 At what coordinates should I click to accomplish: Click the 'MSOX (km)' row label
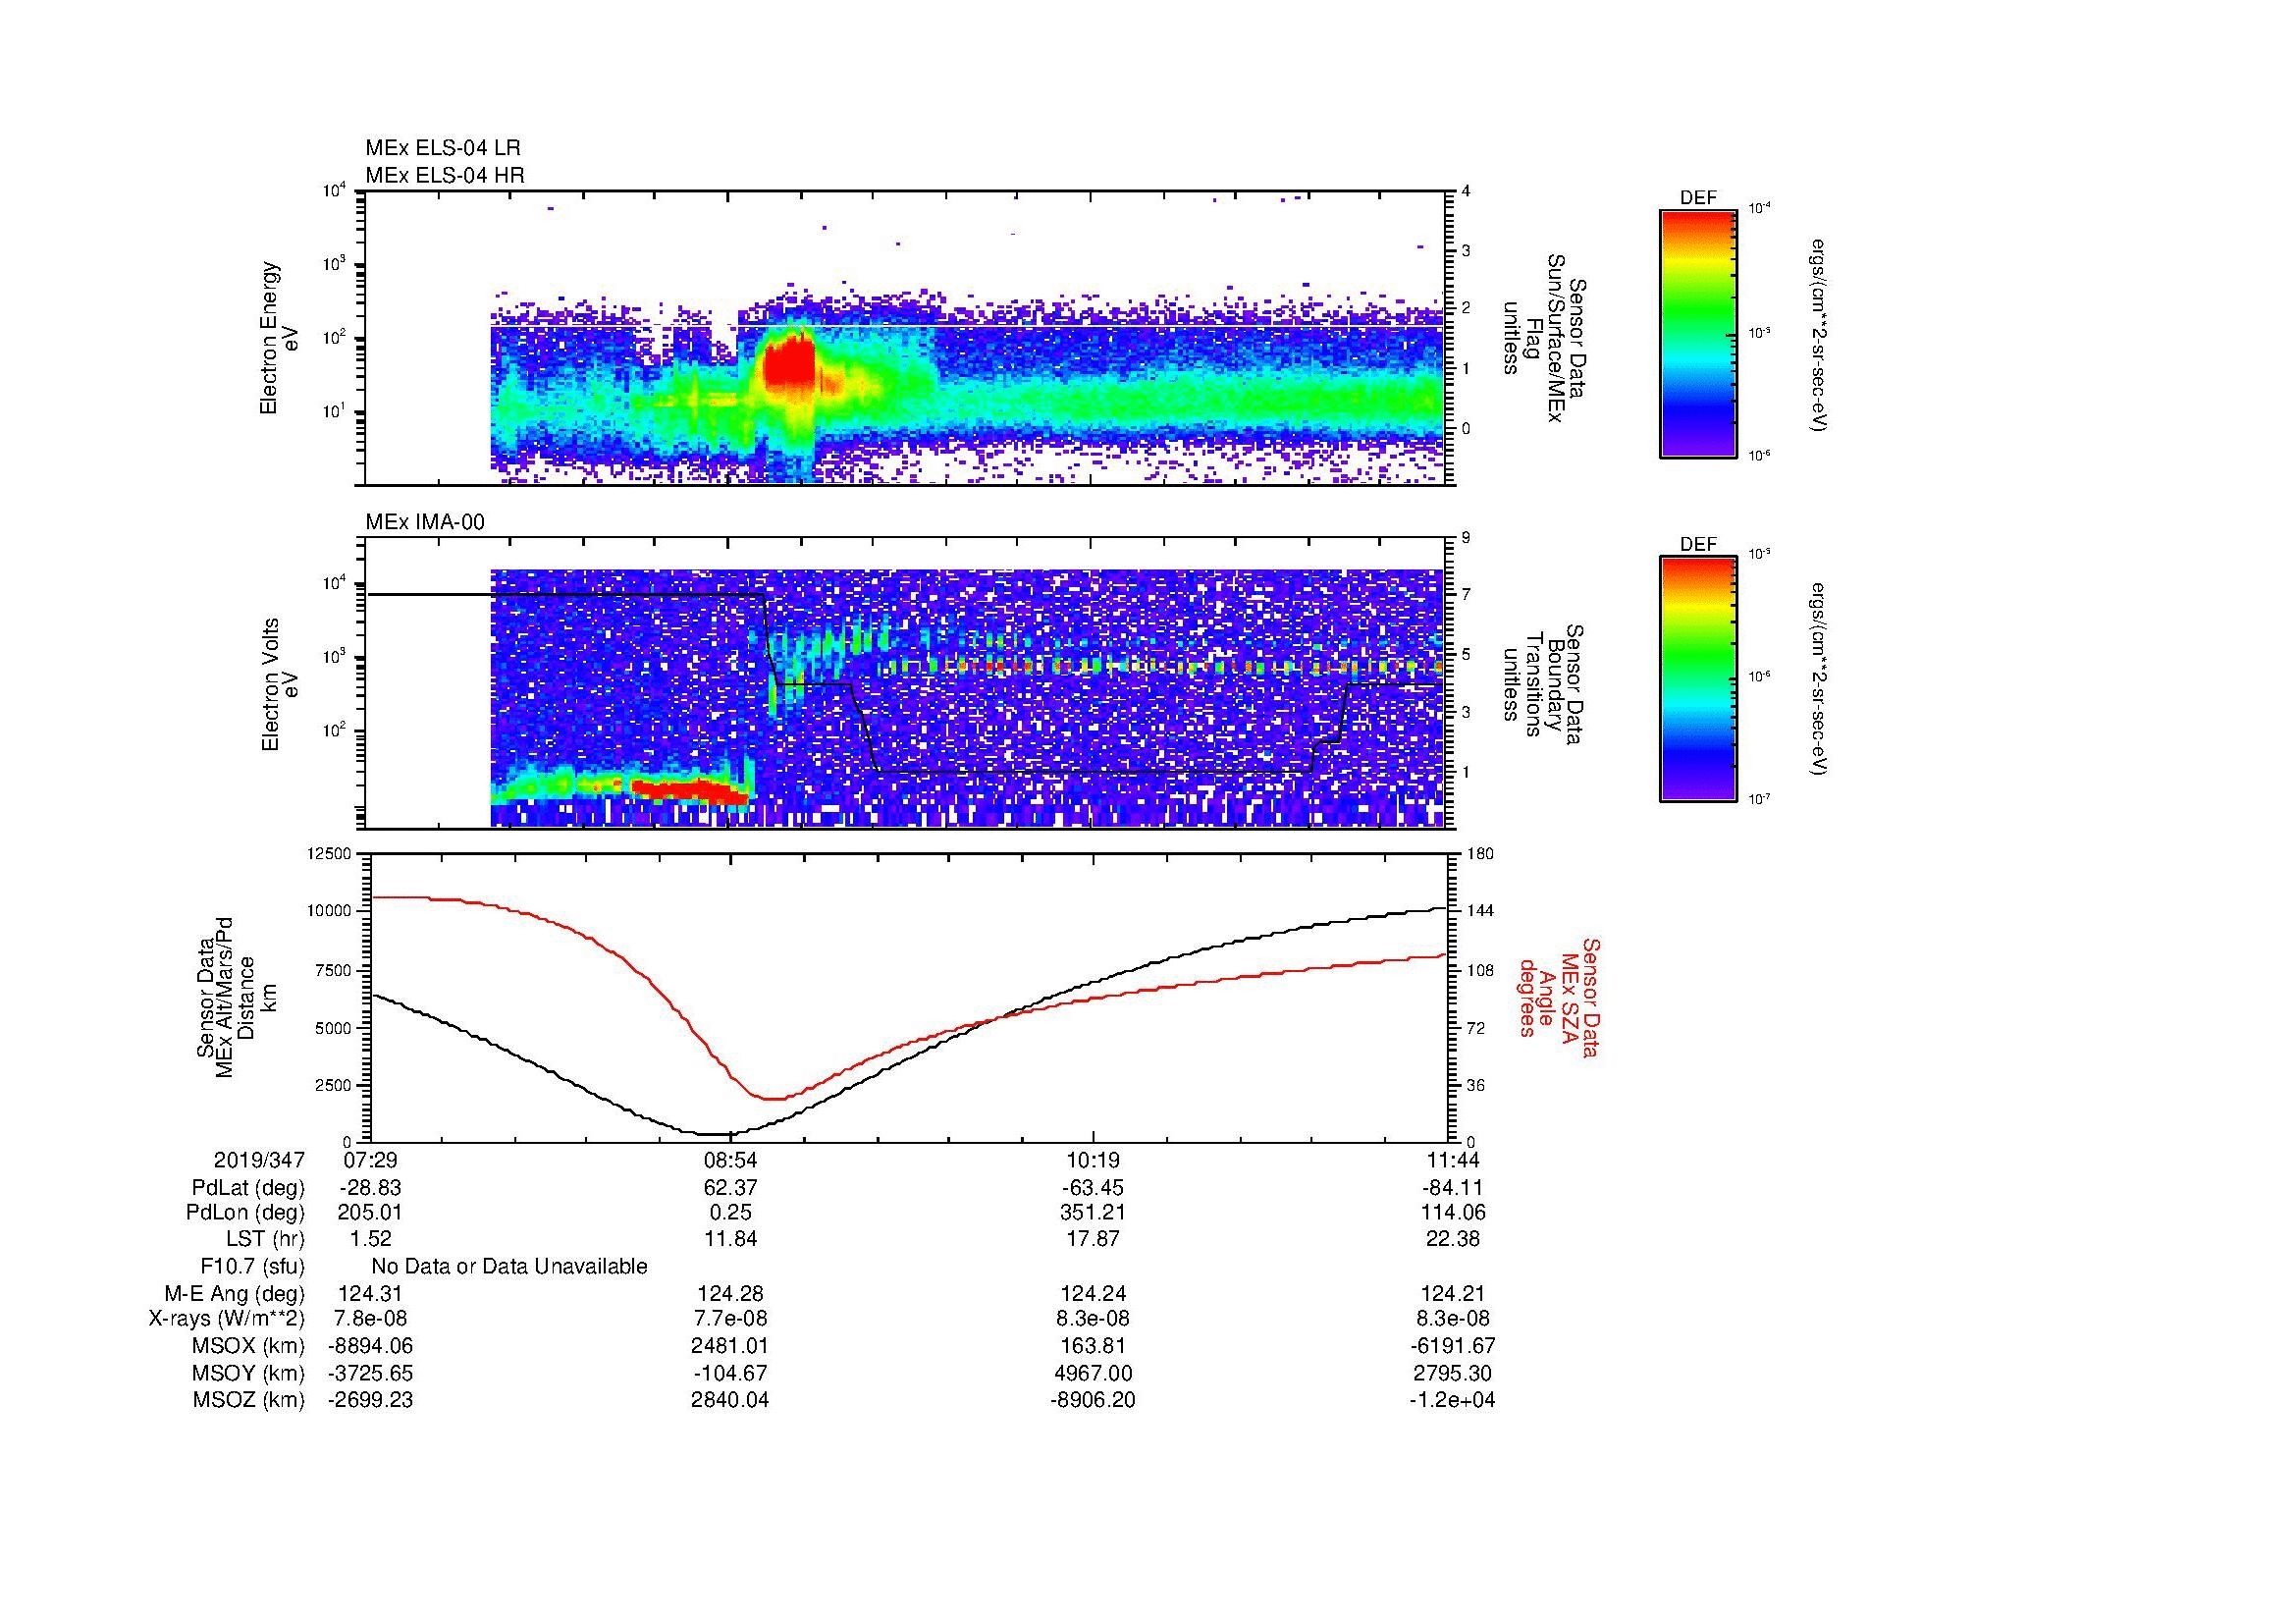tap(249, 1346)
